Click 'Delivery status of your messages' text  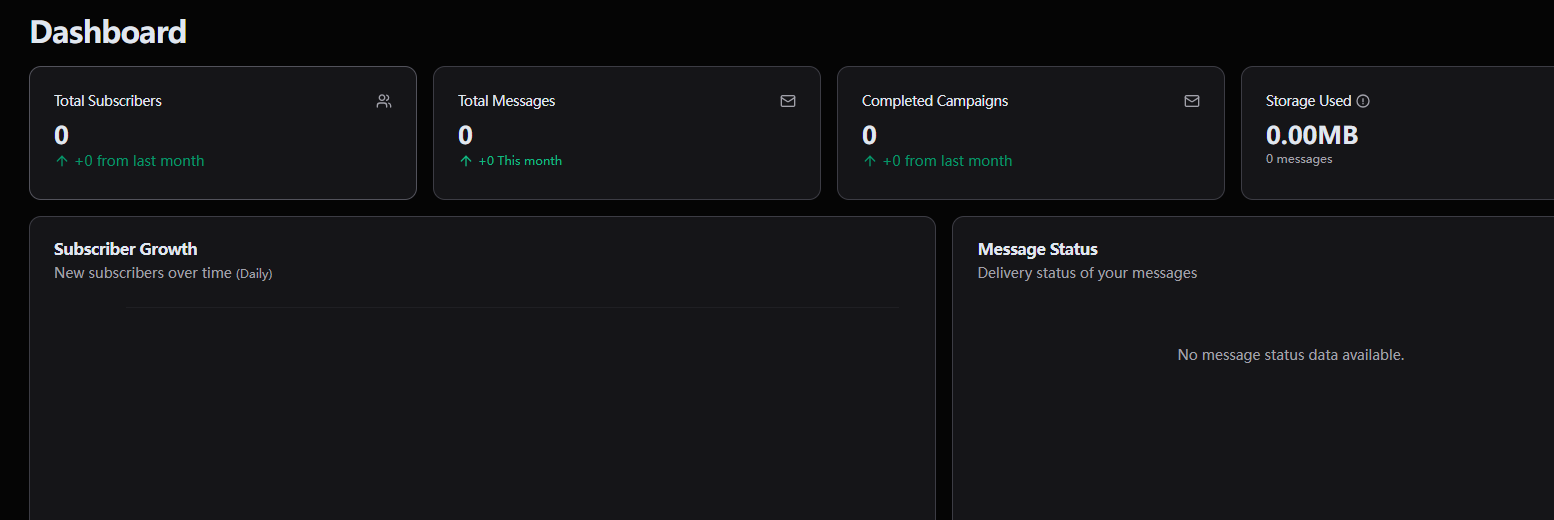coord(1087,273)
